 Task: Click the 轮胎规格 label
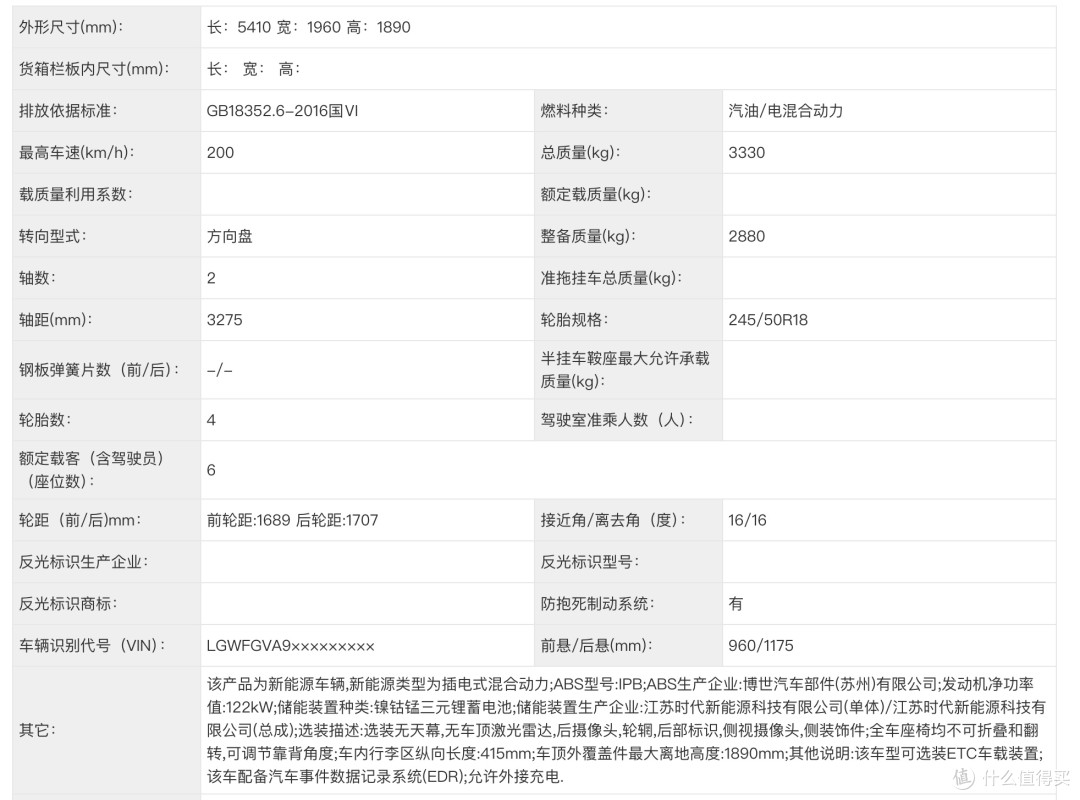click(x=574, y=320)
